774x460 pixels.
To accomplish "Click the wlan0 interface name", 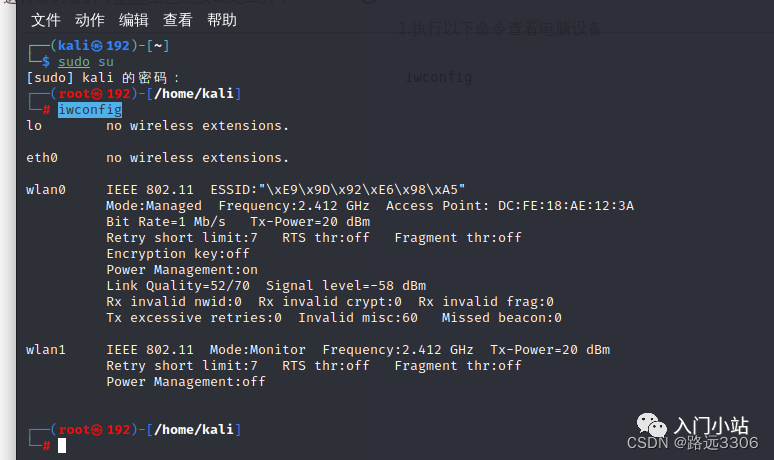I will (46, 190).
